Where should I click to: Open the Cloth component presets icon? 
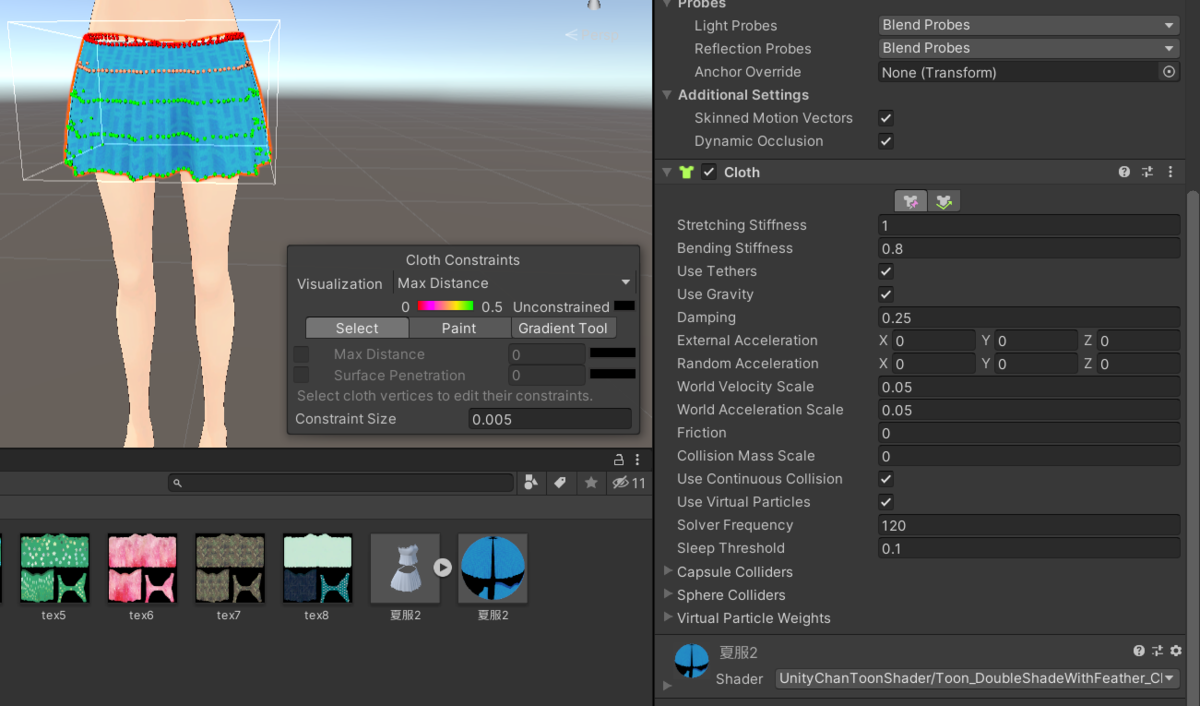[x=1147, y=172]
